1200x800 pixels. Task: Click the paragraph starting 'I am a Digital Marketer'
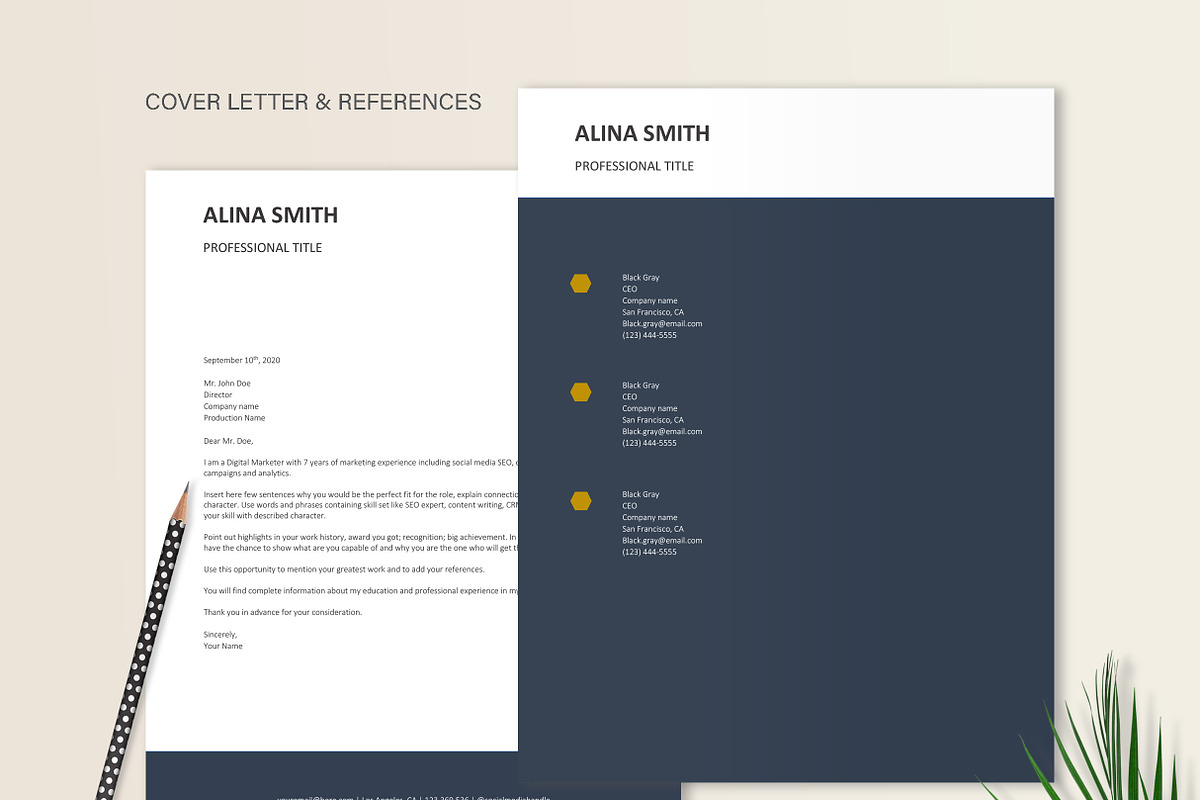pyautogui.click(x=360, y=468)
